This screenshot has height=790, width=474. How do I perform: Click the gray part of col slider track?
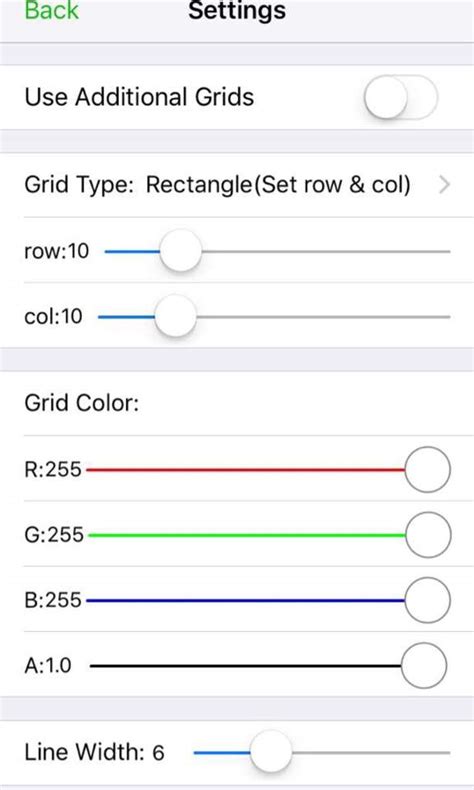click(x=323, y=317)
